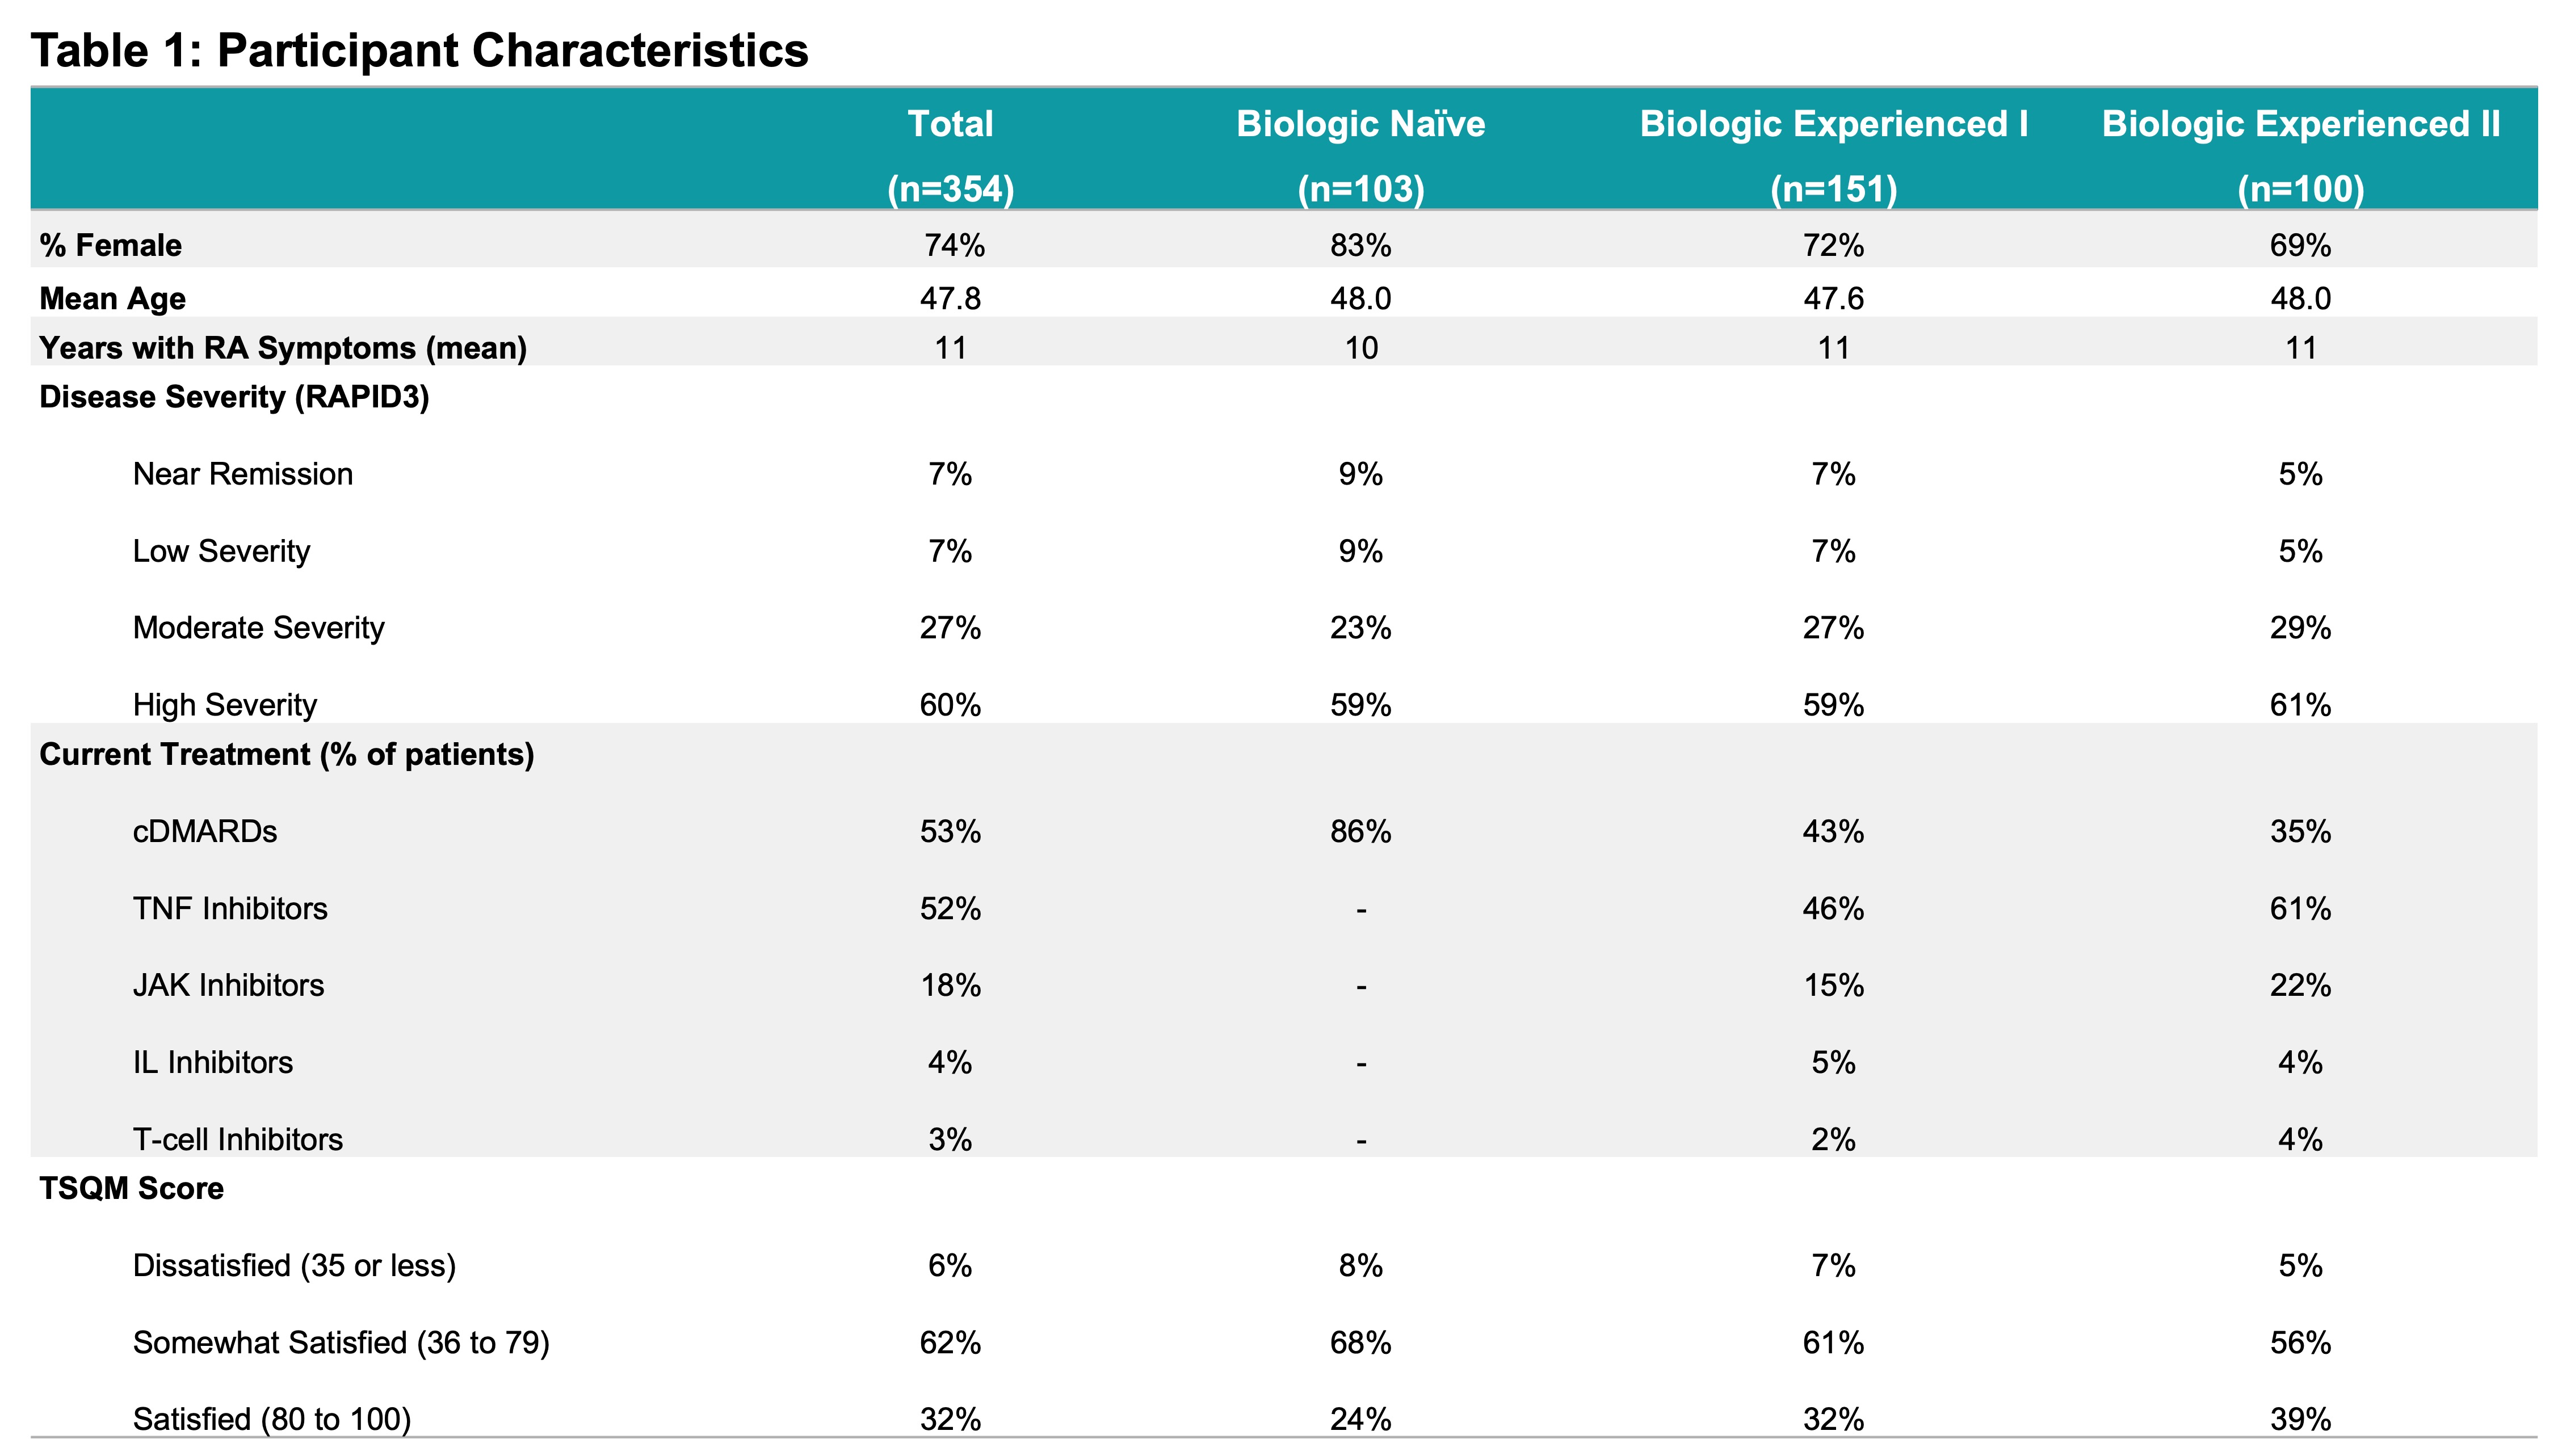2562x1456 pixels.
Task: Select the "Near Remission" row label
Action: pos(243,474)
